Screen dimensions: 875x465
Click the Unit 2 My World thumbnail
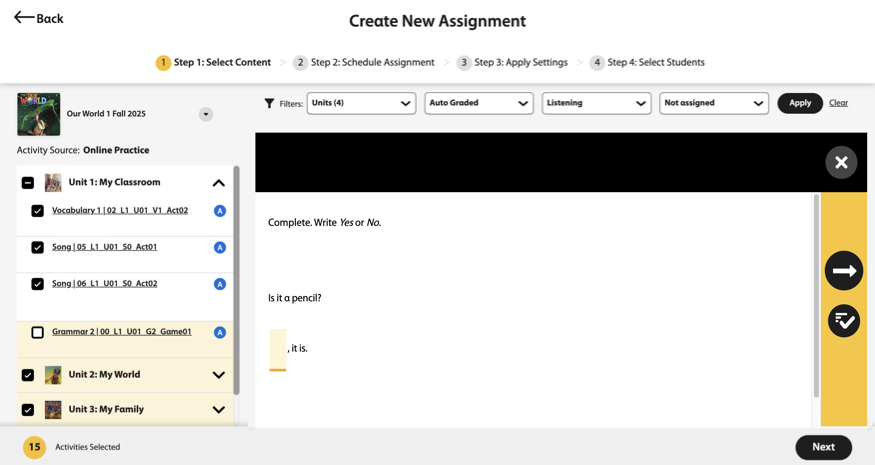click(x=53, y=375)
